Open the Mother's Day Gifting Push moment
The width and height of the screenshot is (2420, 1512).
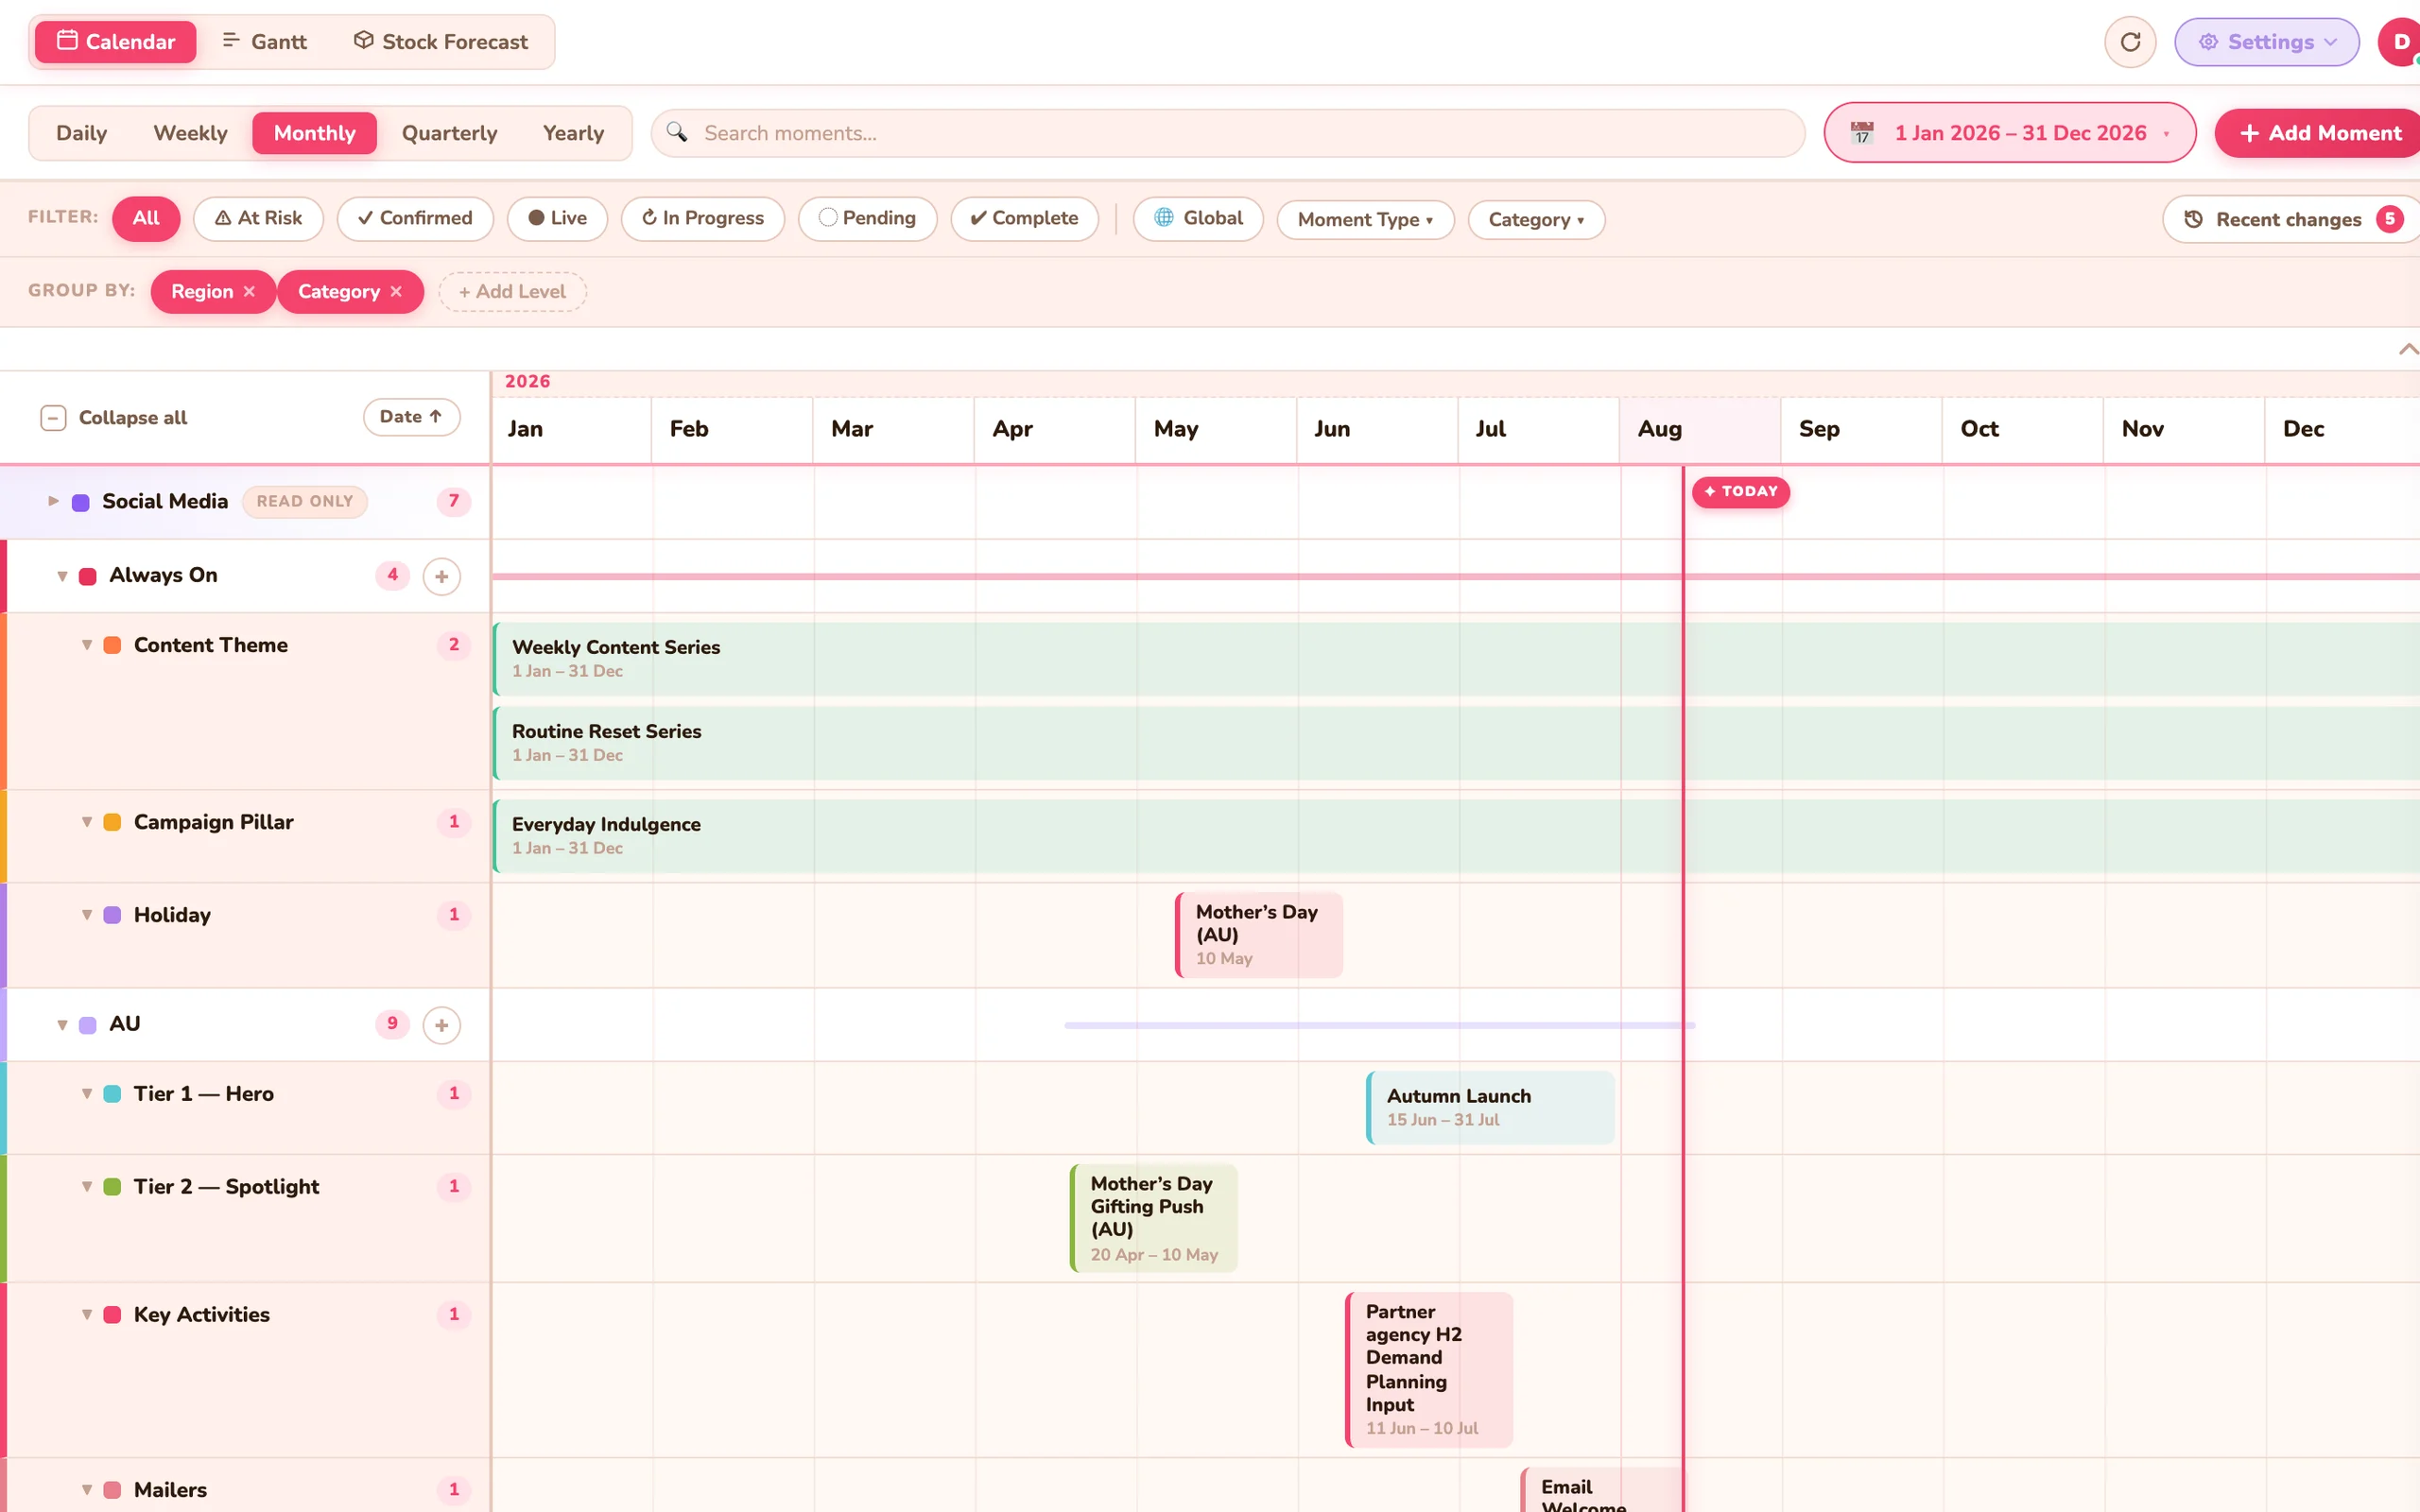coord(1153,1218)
